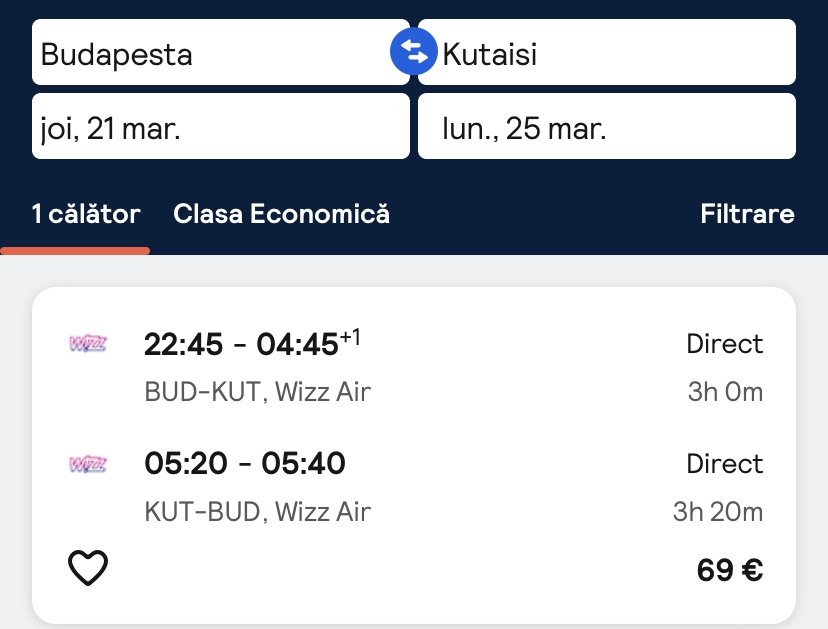Select the 1 călător tab
Screen dimensions: 828x629
86,214
